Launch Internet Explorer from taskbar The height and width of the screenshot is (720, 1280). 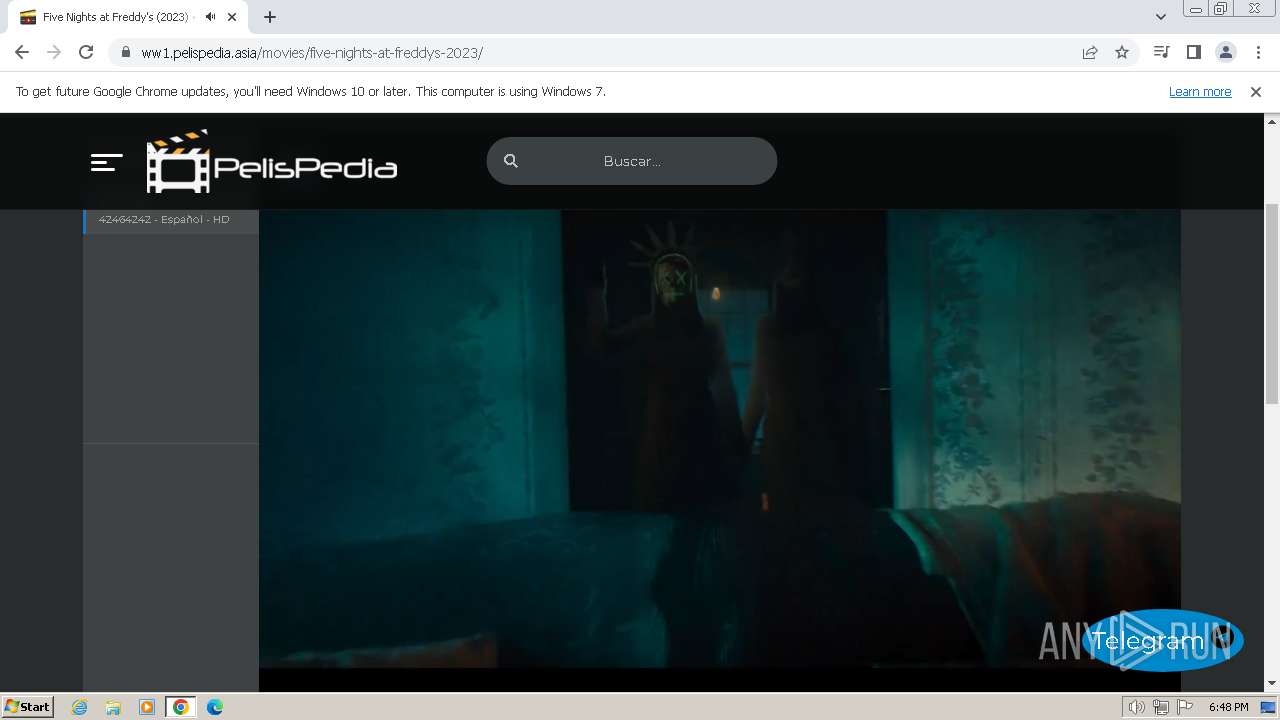point(80,707)
